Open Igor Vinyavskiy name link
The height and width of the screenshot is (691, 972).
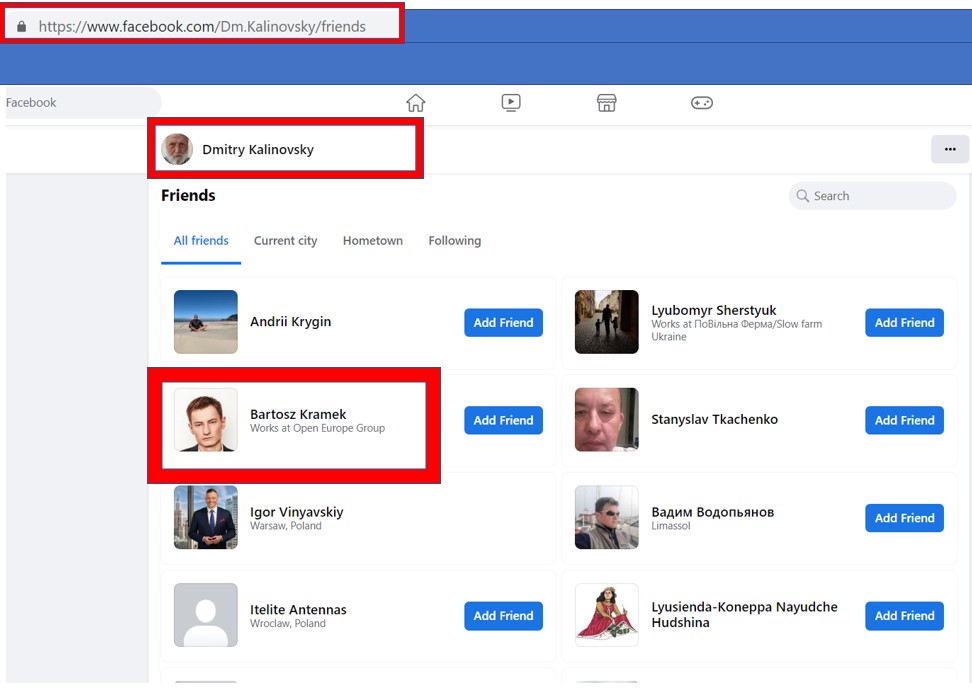point(296,512)
